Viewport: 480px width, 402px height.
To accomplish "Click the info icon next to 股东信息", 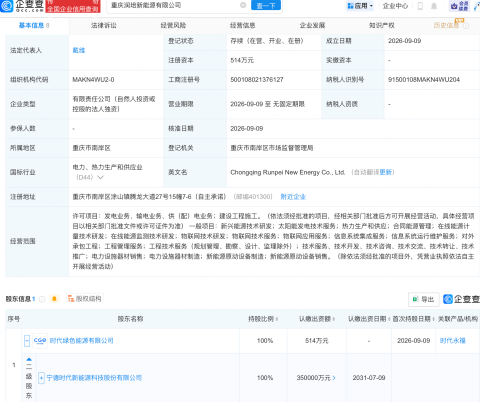I will point(42,299).
